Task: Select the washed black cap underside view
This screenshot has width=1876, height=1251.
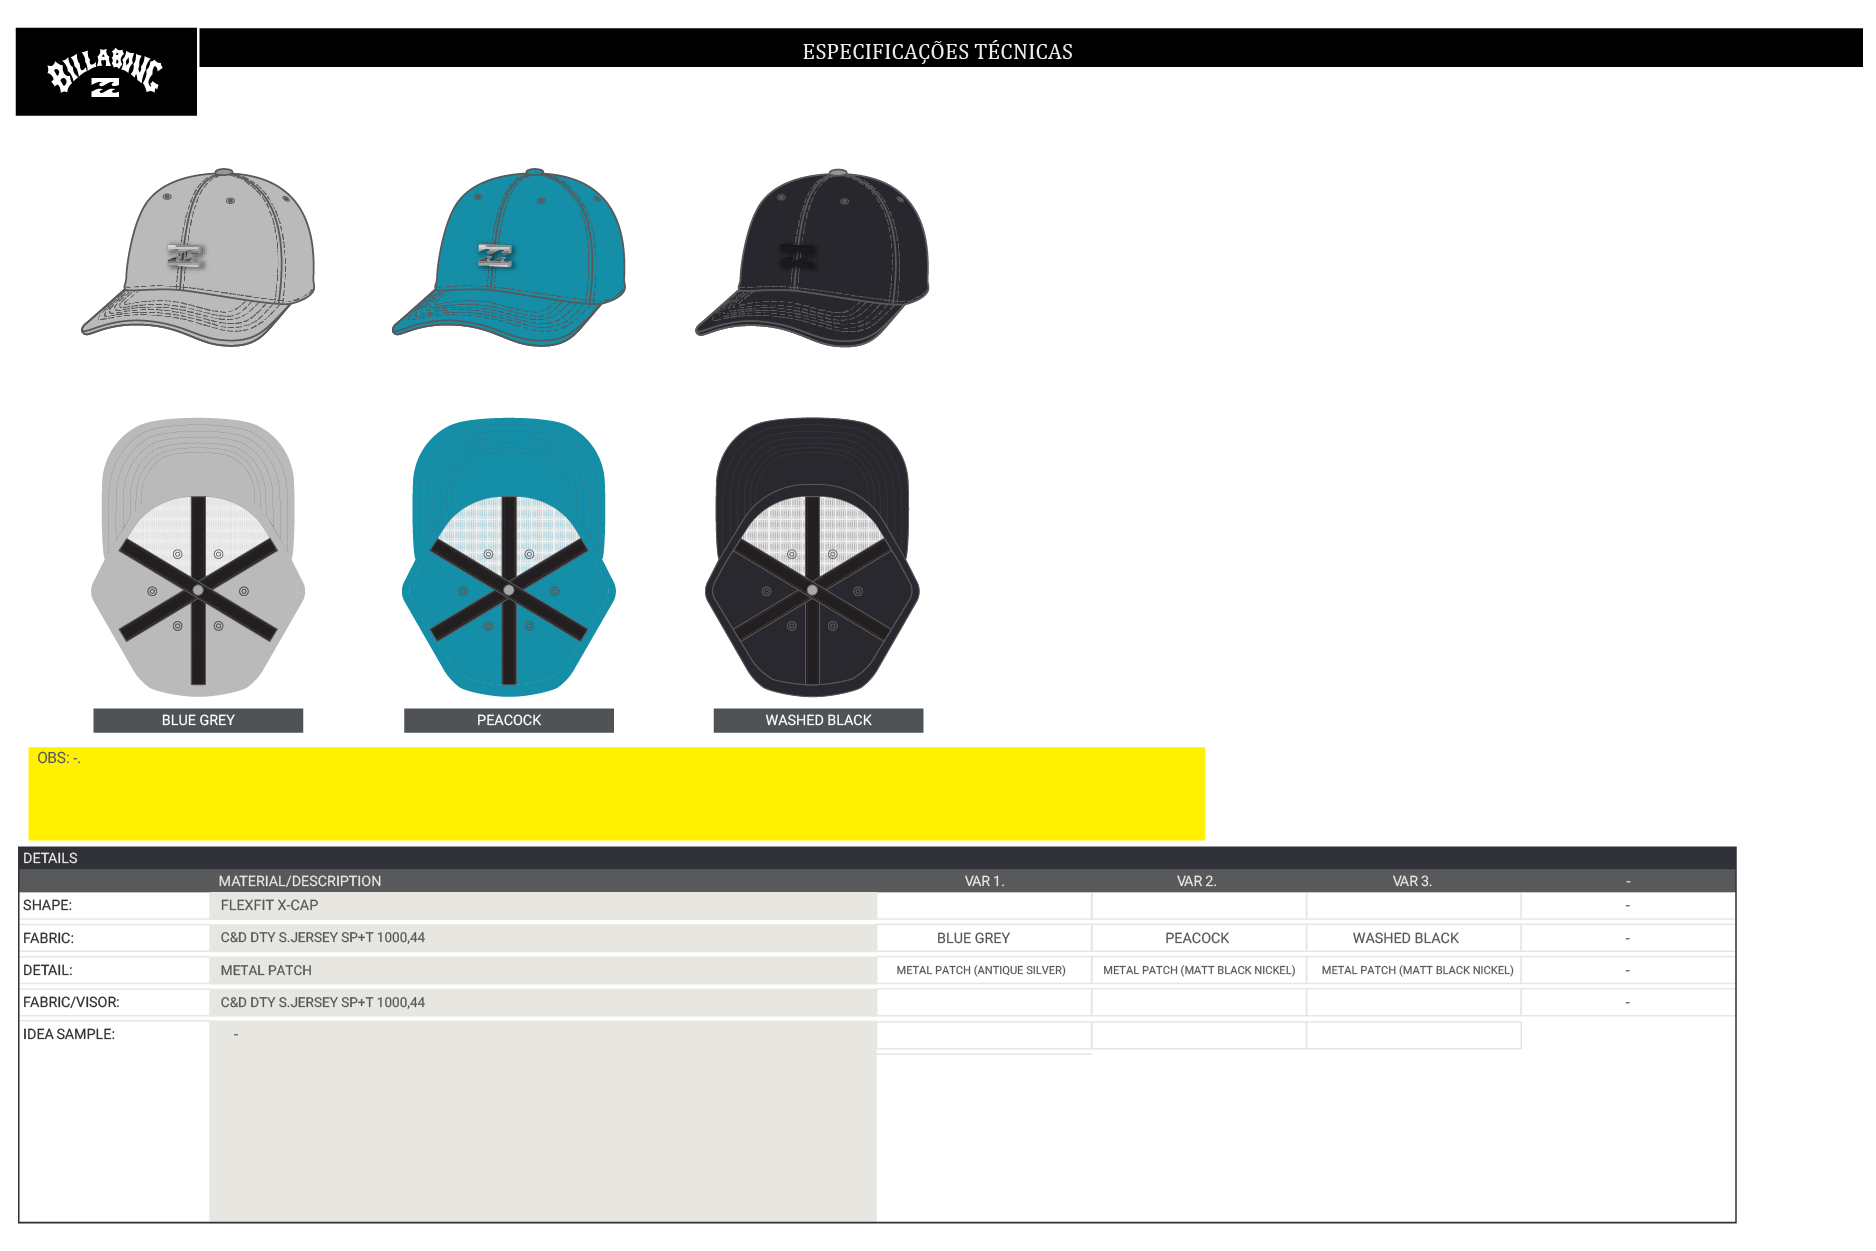Action: (812, 557)
